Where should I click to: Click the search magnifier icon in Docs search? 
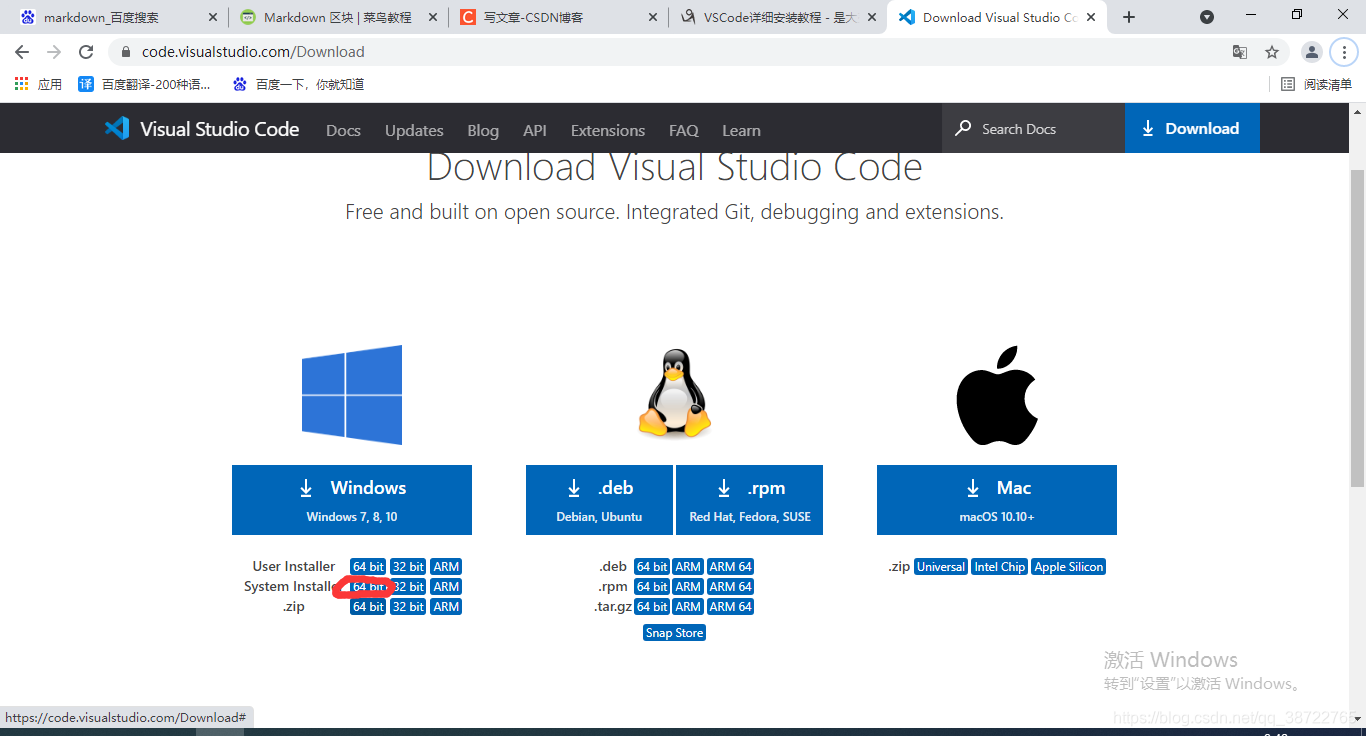coord(963,128)
